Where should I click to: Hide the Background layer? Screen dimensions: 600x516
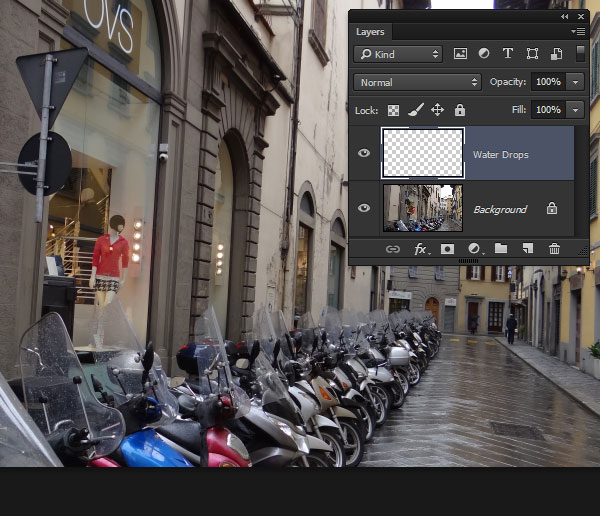pos(364,208)
